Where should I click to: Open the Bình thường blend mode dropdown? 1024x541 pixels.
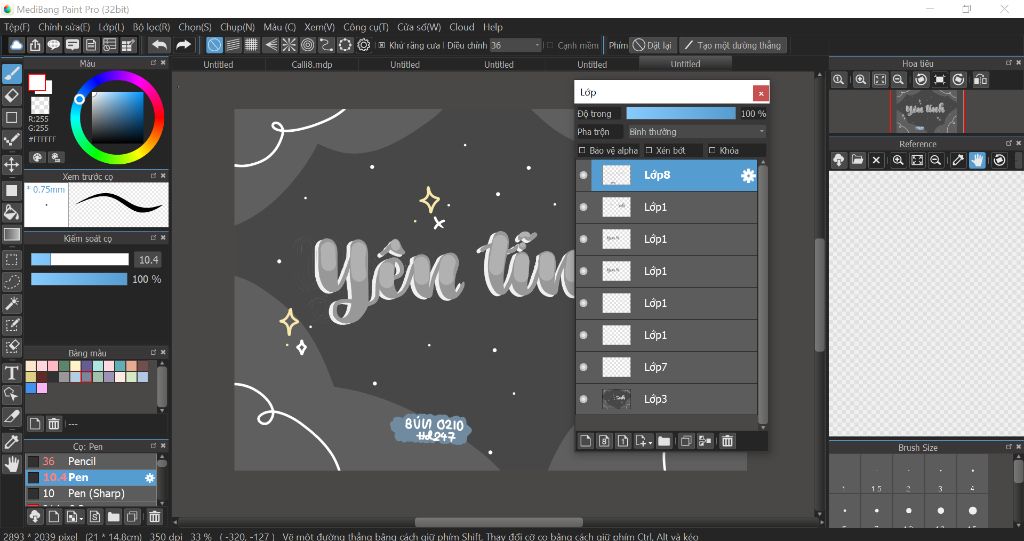coord(696,132)
